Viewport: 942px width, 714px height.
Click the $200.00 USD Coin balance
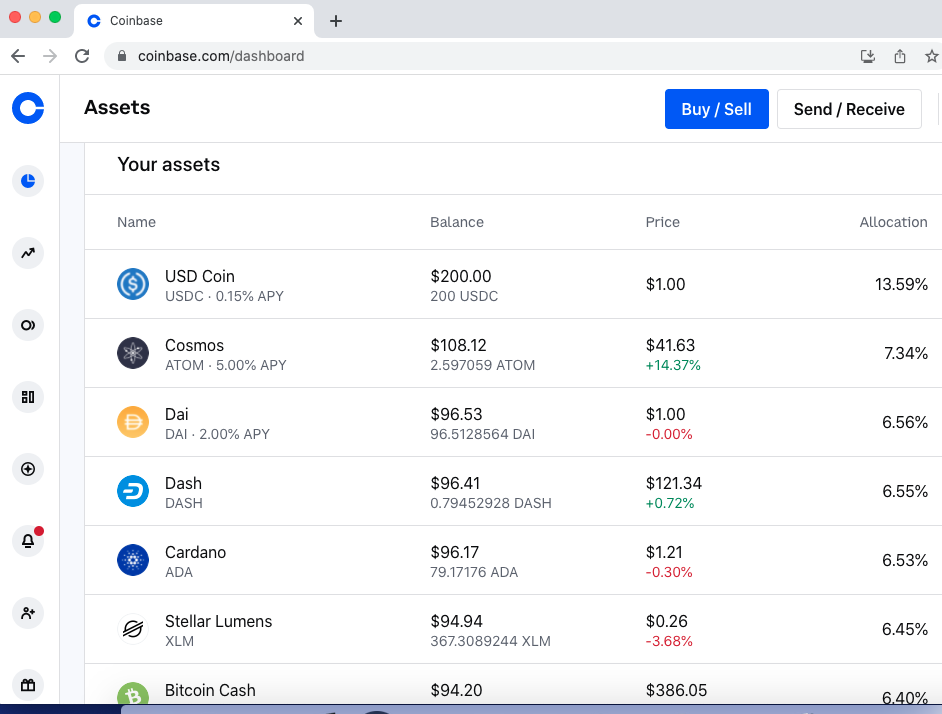tap(461, 276)
